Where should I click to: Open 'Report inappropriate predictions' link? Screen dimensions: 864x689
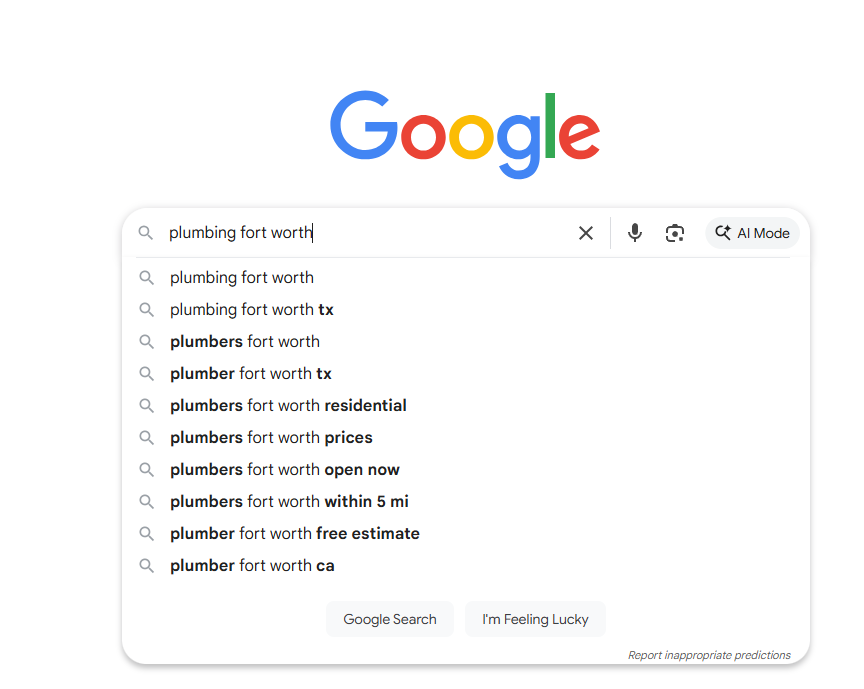click(709, 655)
